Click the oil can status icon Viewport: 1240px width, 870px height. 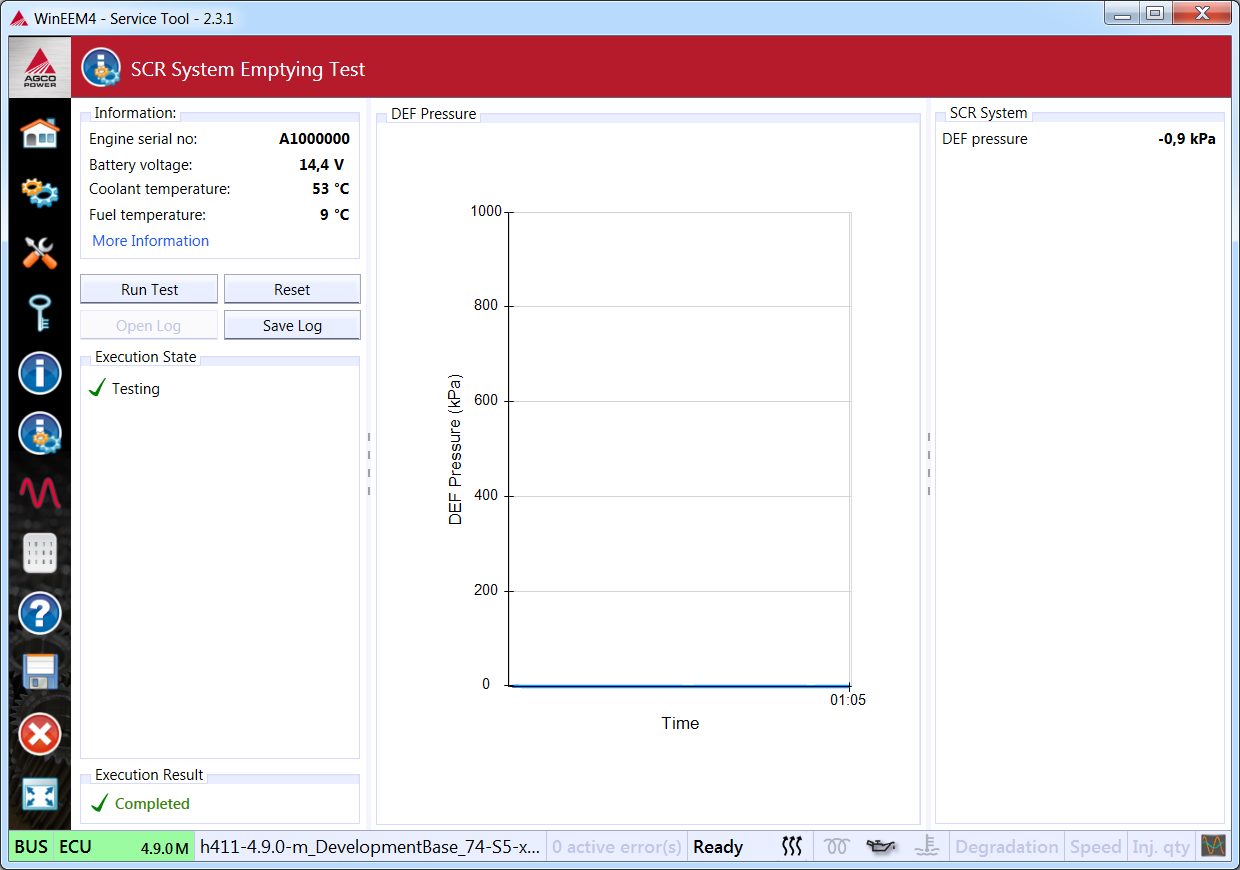(x=880, y=847)
